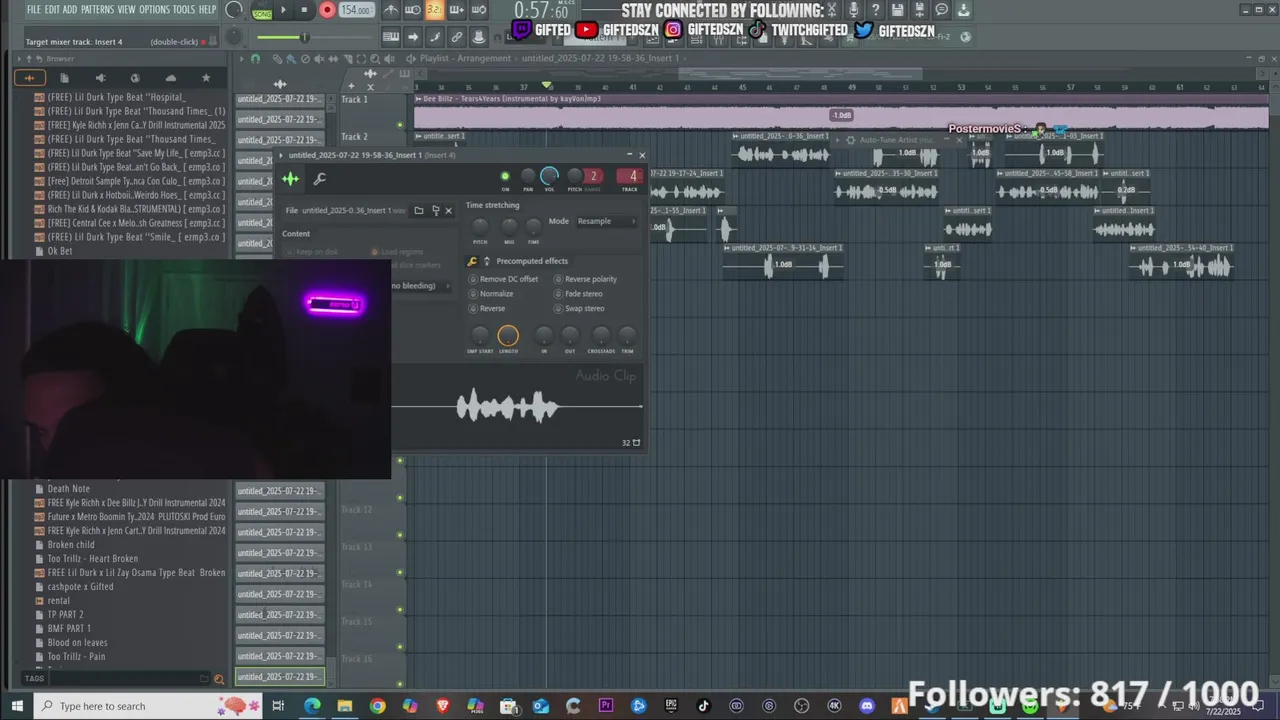Click the red Record button
This screenshot has width=1280, height=720.
tap(327, 10)
